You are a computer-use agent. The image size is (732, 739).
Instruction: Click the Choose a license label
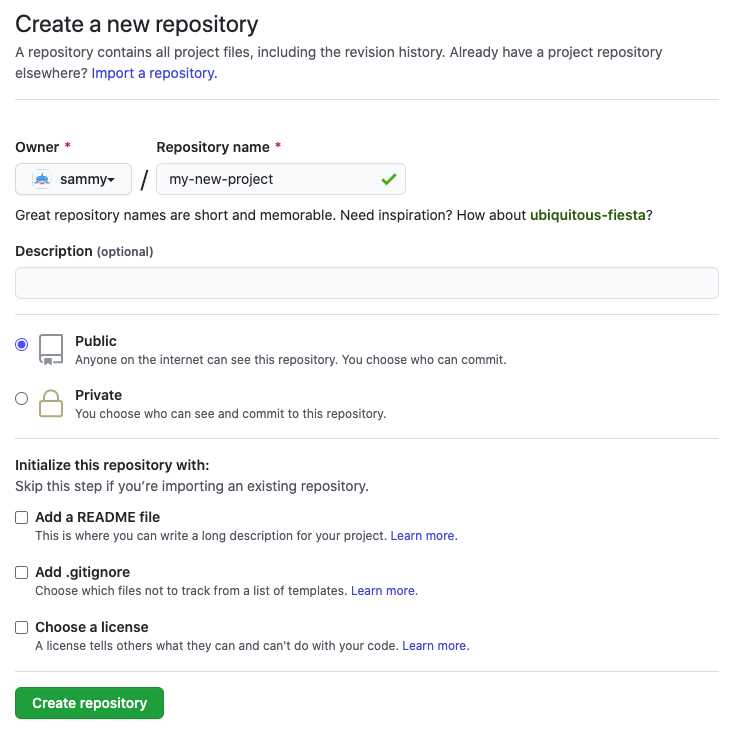pos(92,627)
